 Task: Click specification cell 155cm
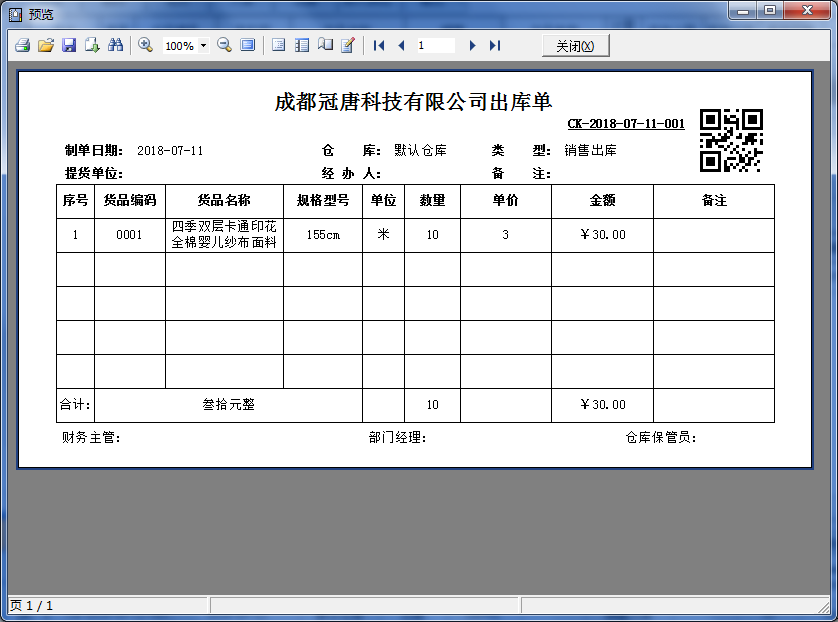pyautogui.click(x=323, y=235)
